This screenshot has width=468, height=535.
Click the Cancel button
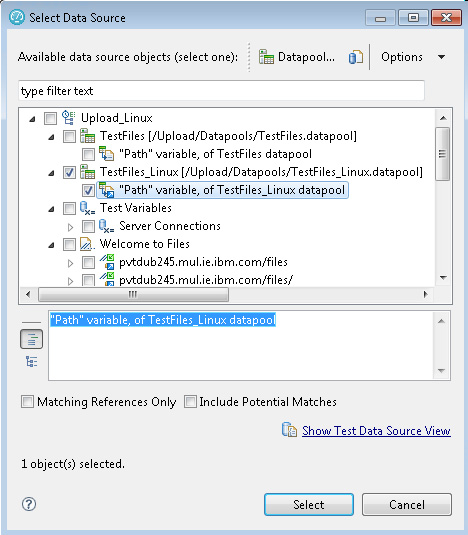pyautogui.click(x=407, y=504)
